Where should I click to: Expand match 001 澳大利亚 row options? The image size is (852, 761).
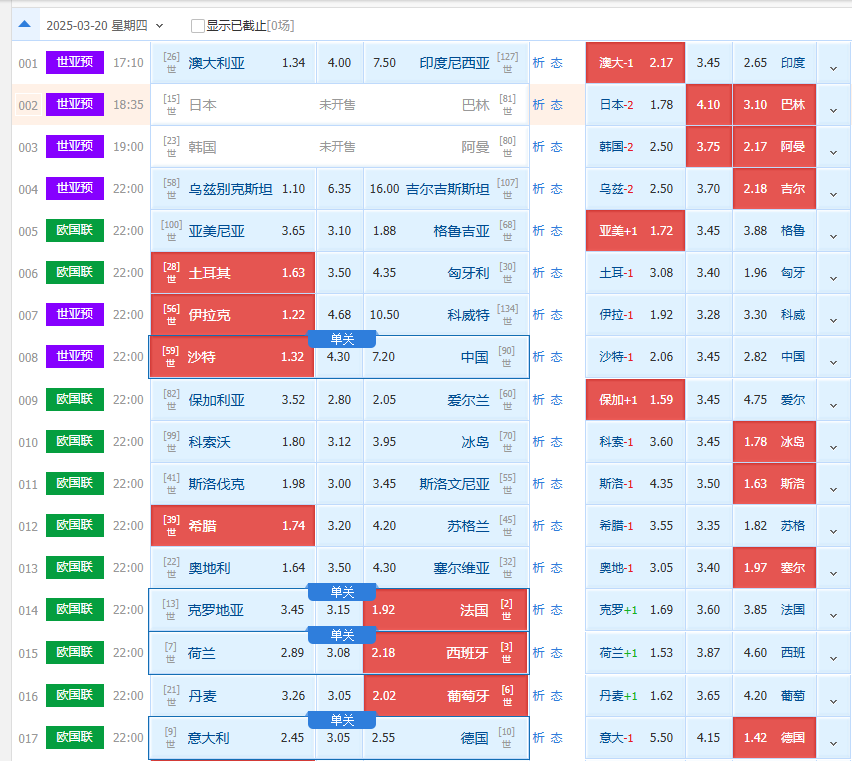[x=834, y=68]
